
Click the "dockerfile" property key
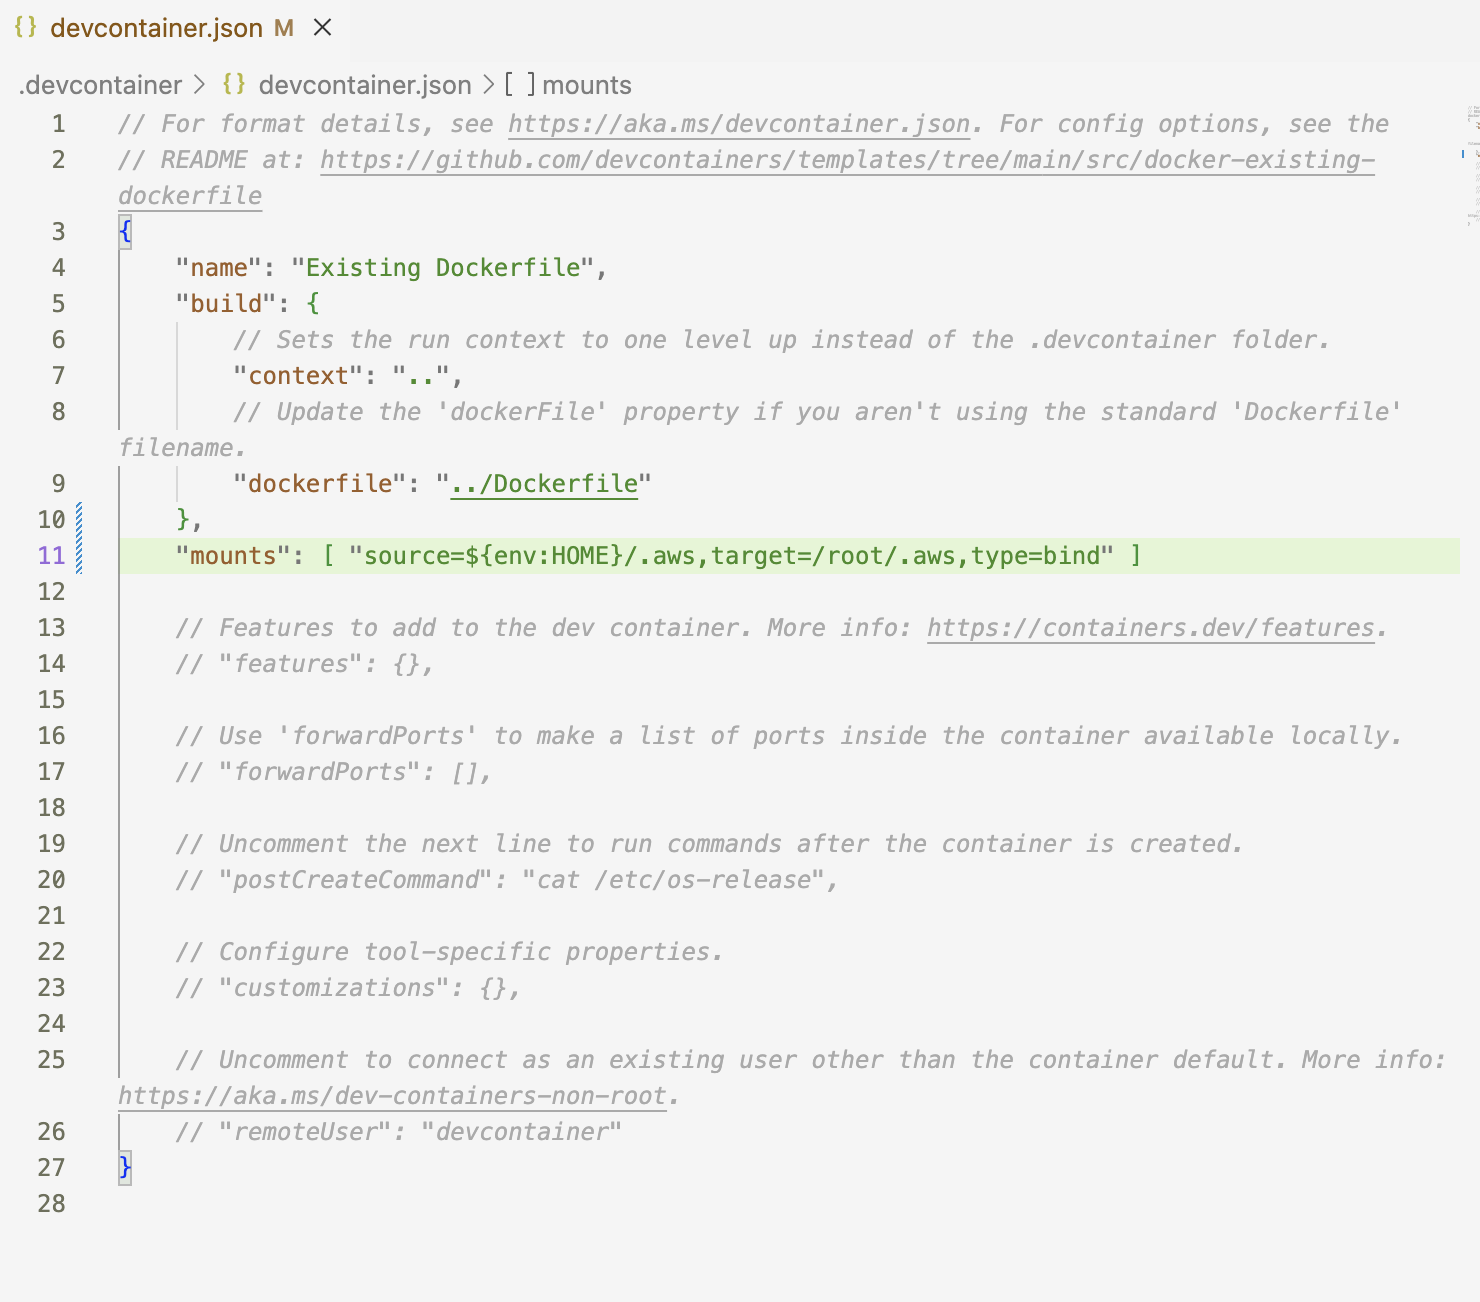point(320,484)
